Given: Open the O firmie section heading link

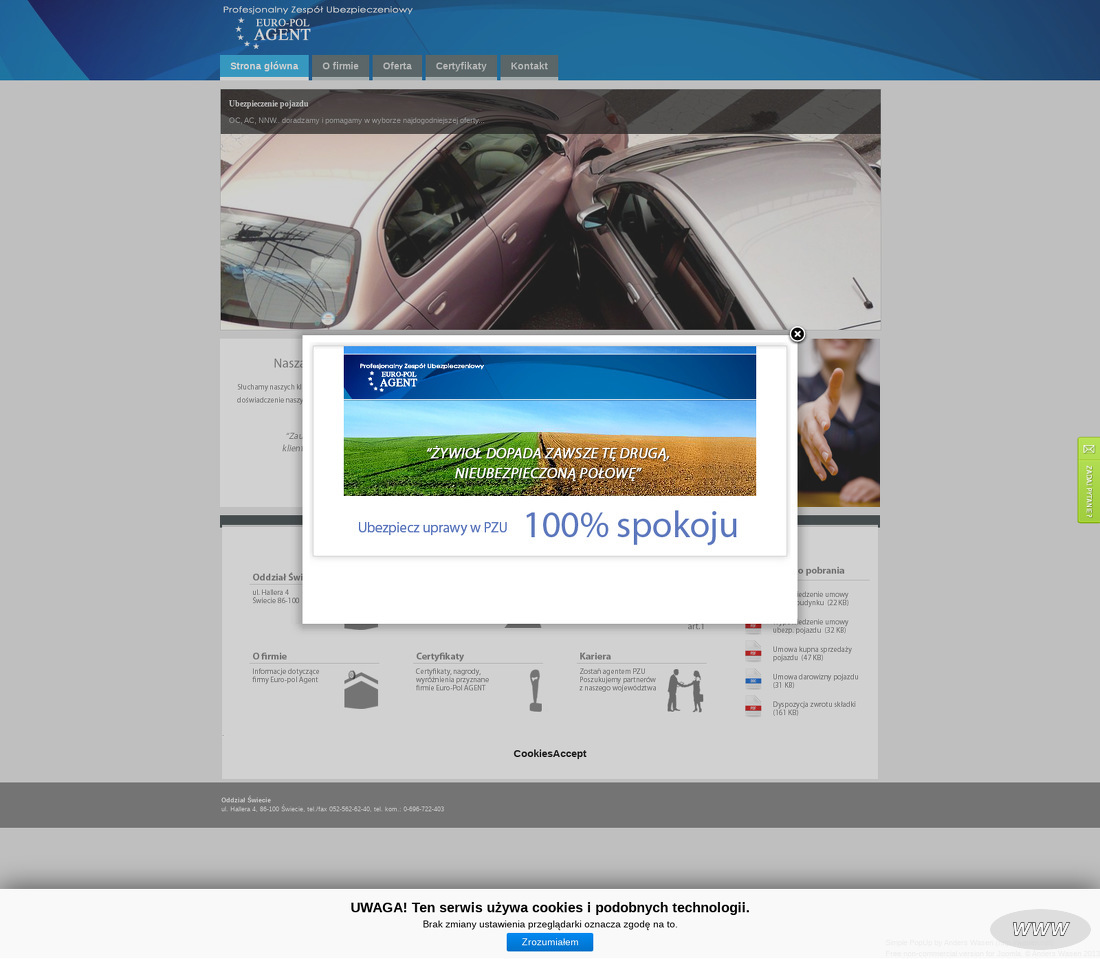Looking at the screenshot, I should point(269,657).
